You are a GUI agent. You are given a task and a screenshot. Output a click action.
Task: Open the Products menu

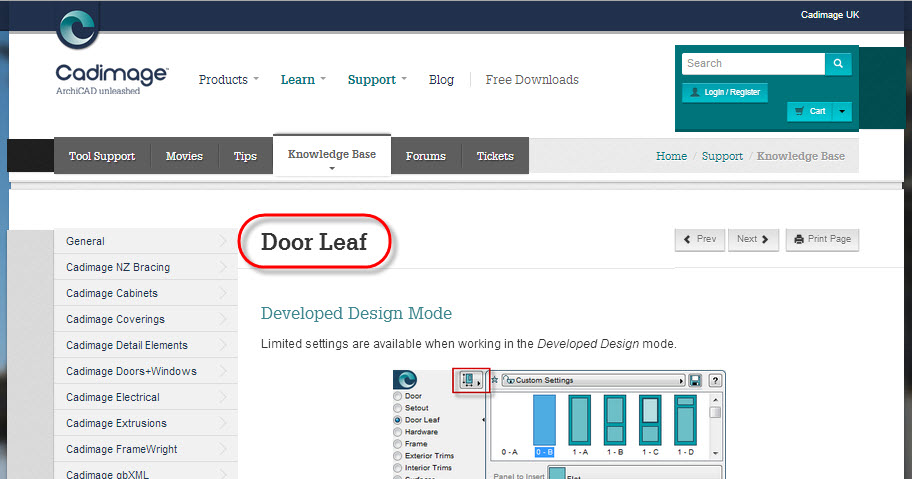[229, 80]
